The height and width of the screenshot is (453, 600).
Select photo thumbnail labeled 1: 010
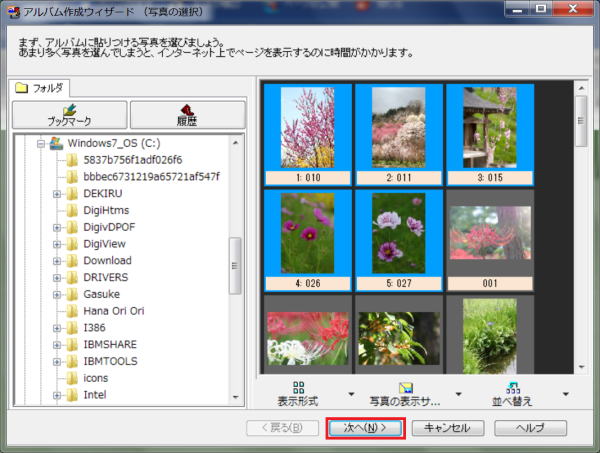click(308, 135)
